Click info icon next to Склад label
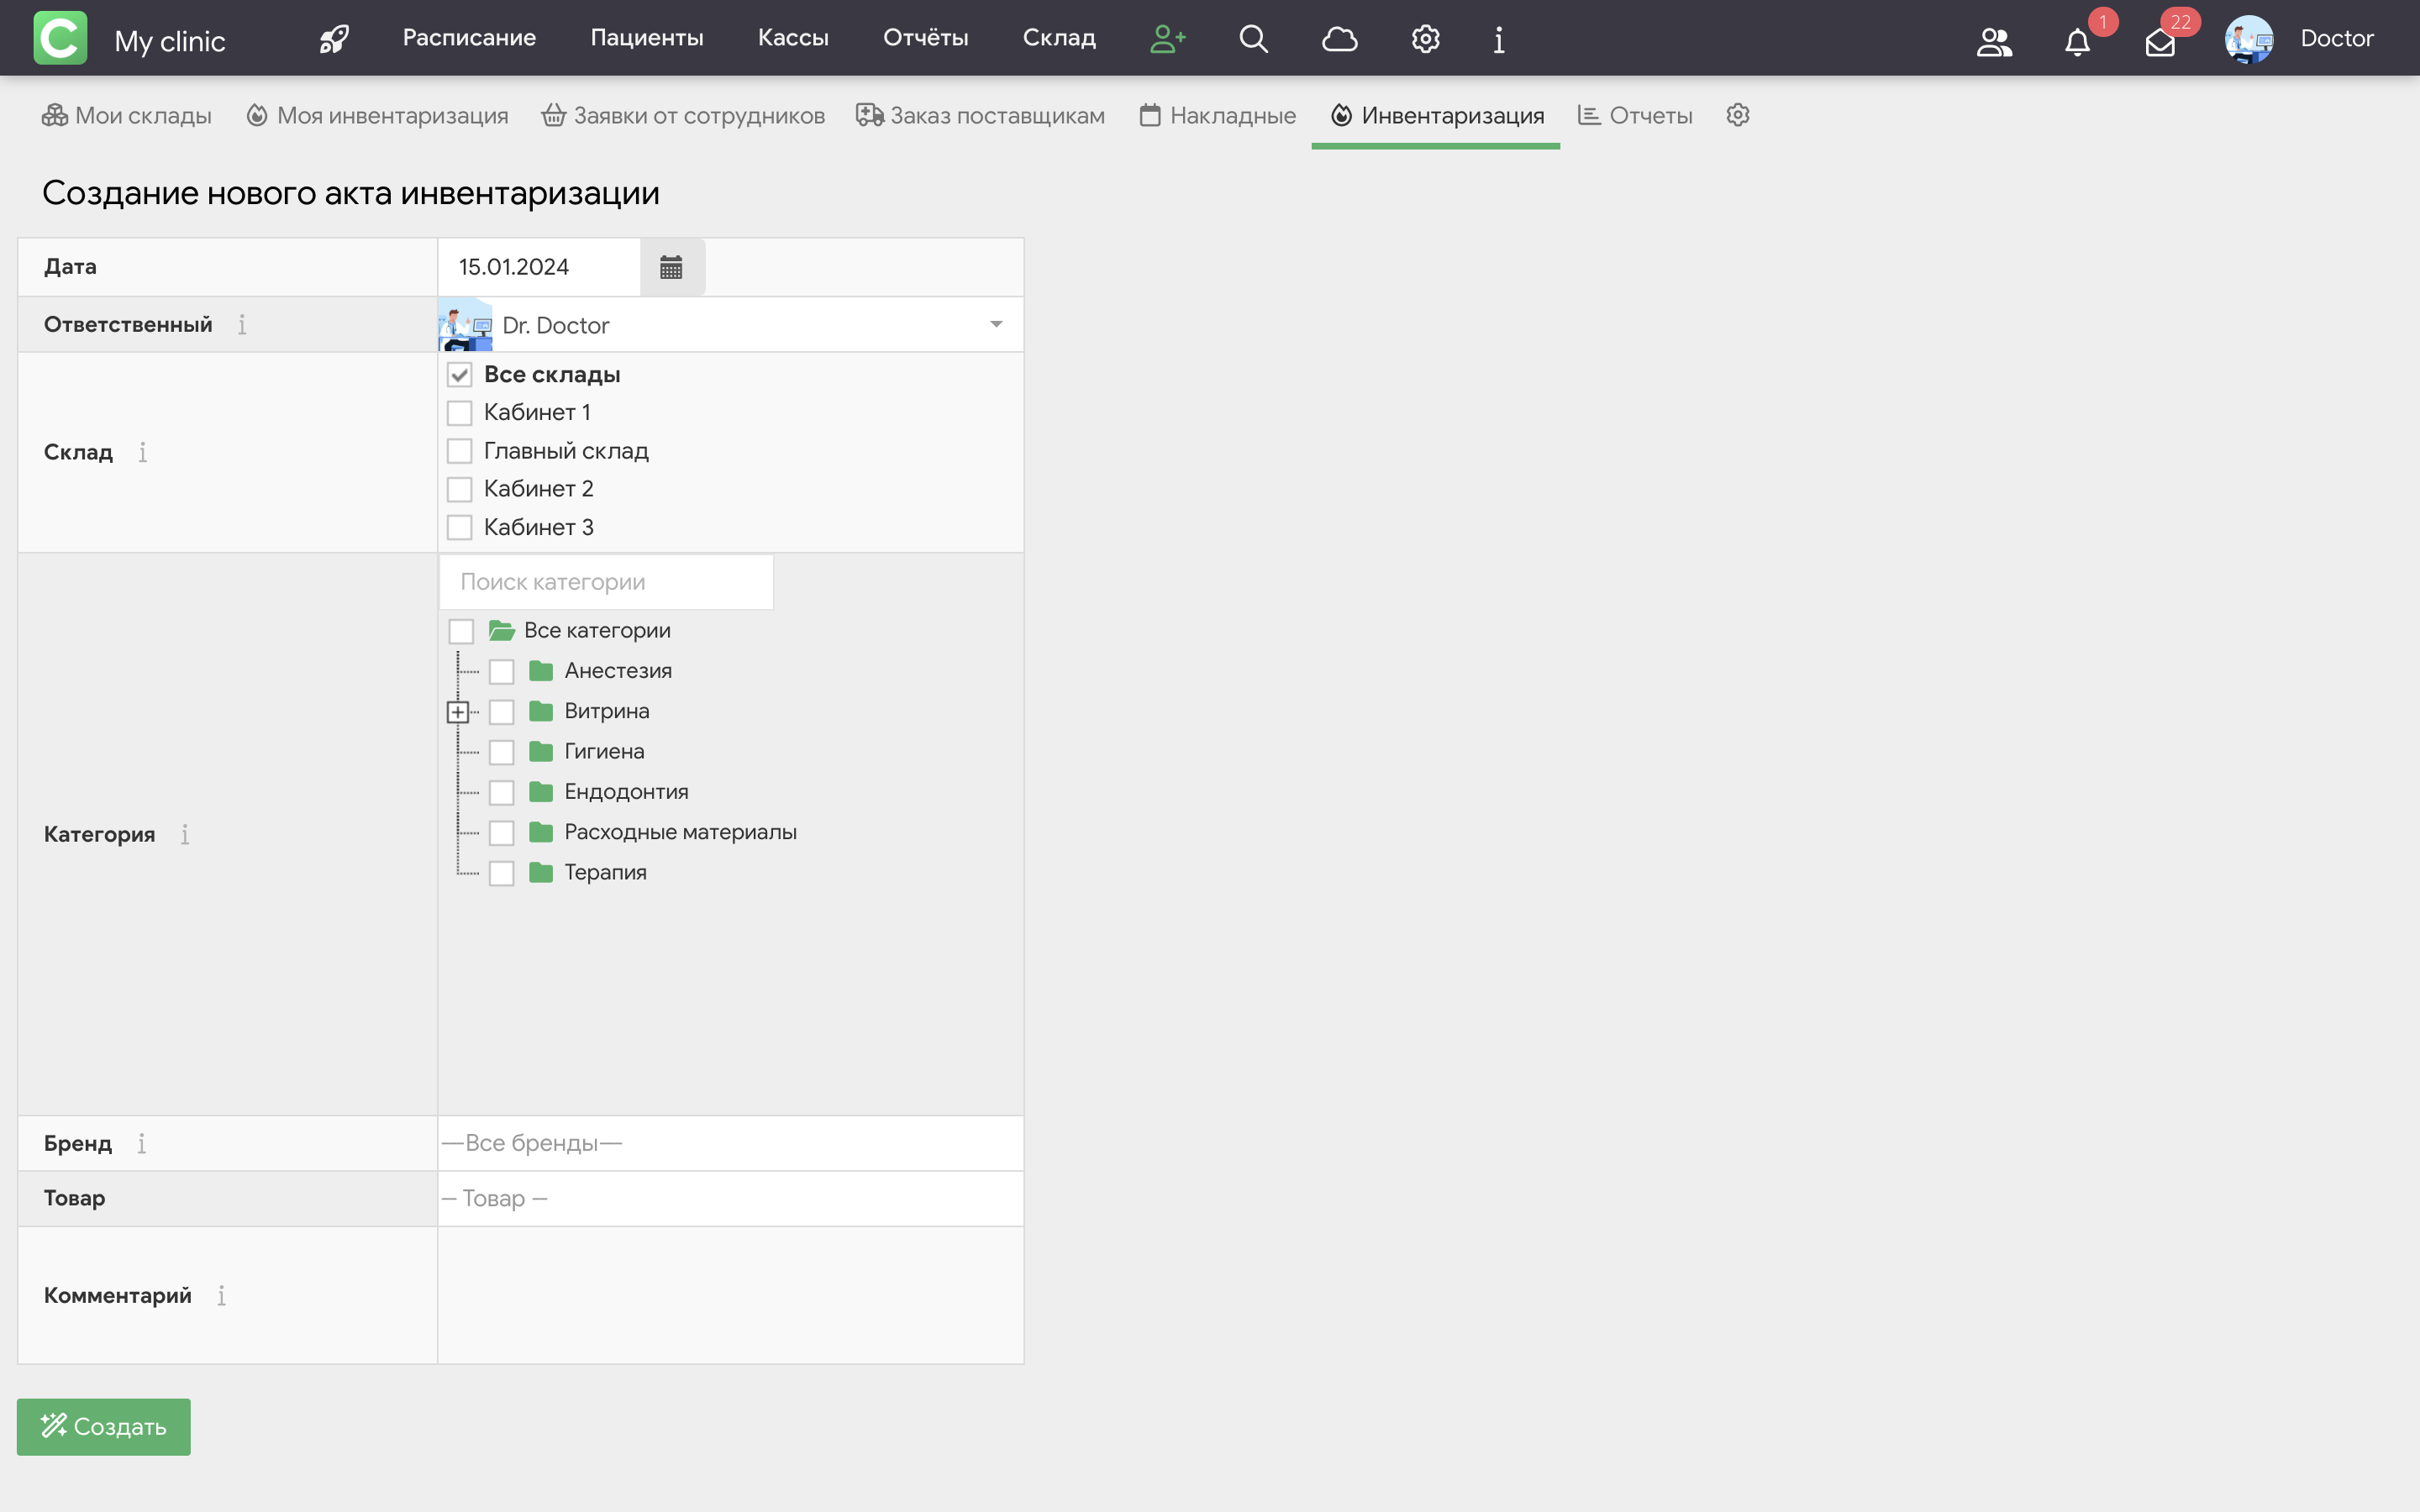Screen dimensions: 2420x1512 pos(142,452)
